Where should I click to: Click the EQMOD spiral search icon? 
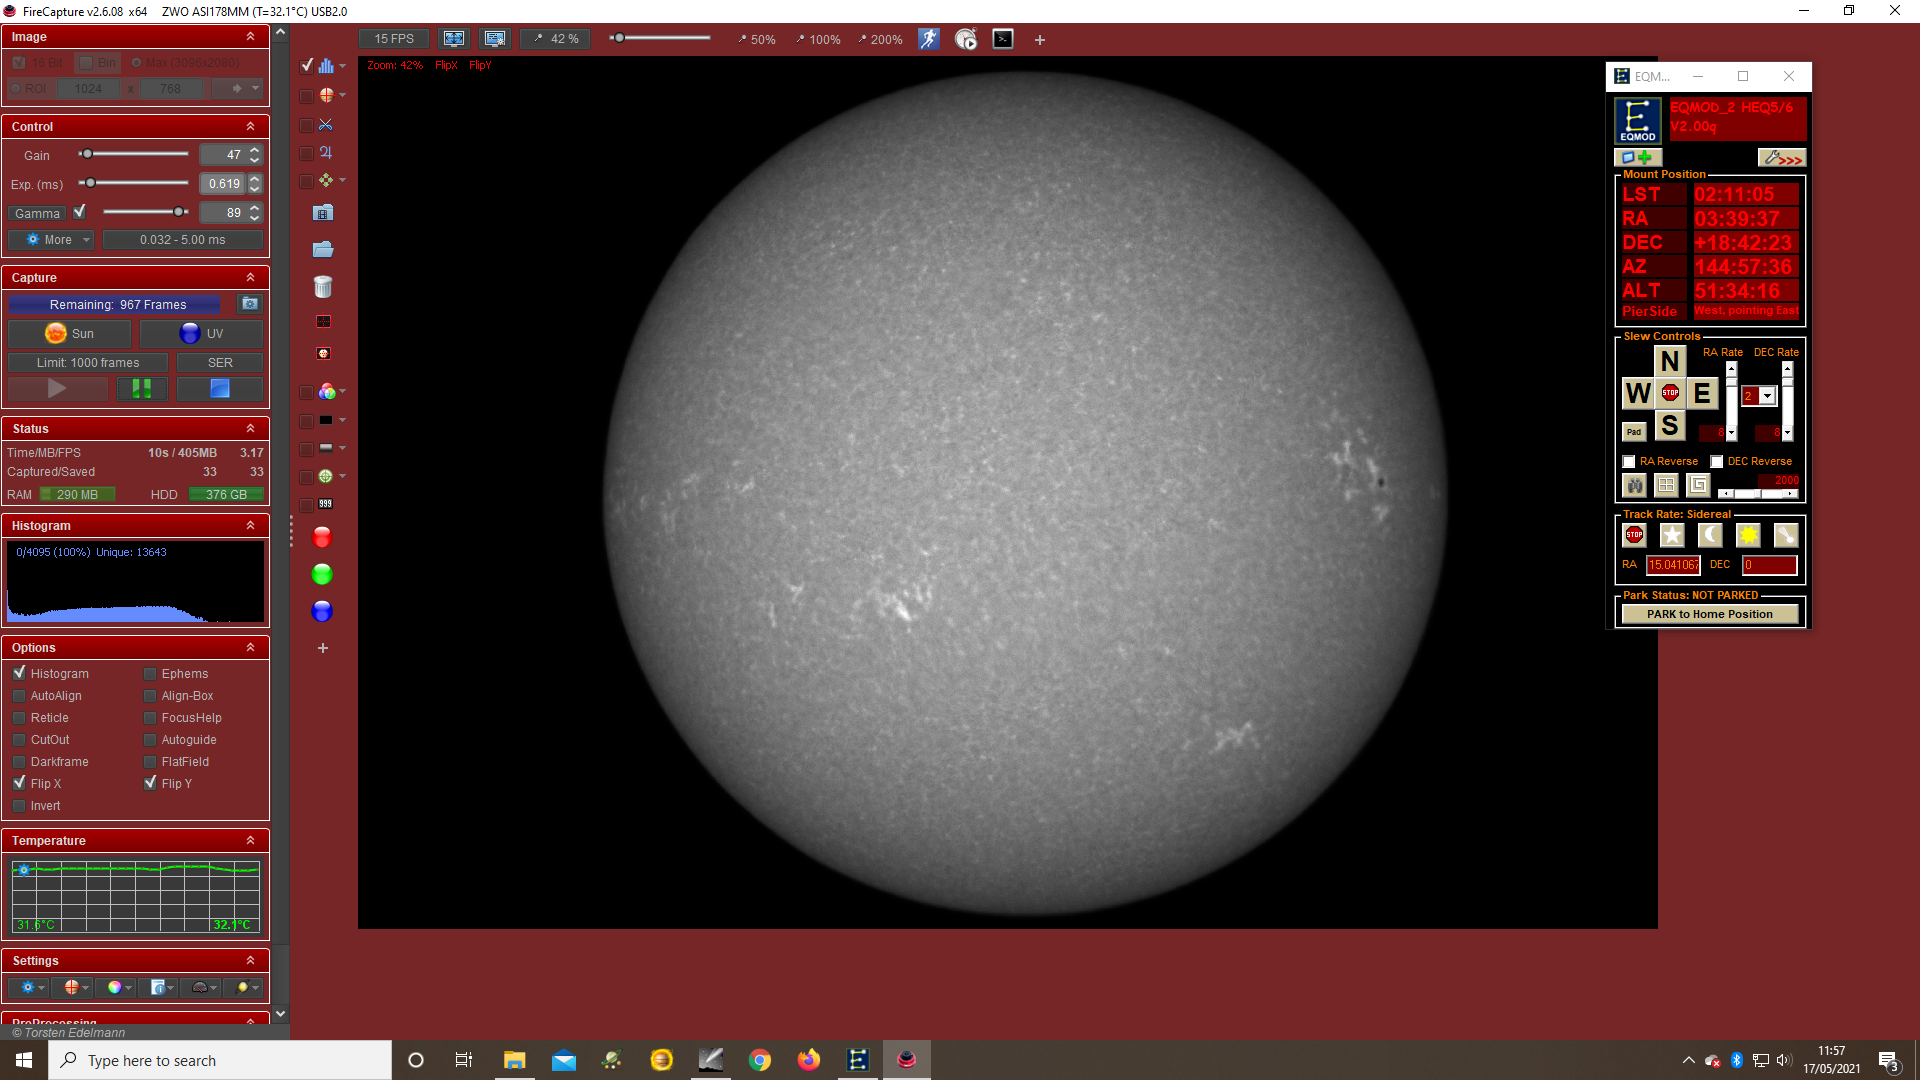[x=1698, y=485]
